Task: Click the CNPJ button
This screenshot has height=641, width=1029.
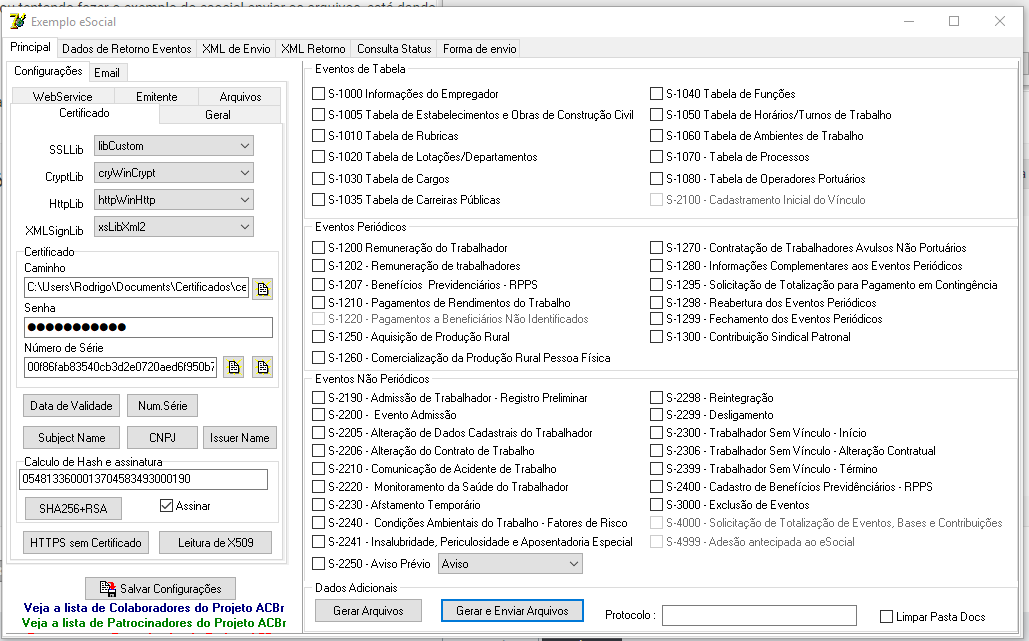Action: pos(162,438)
